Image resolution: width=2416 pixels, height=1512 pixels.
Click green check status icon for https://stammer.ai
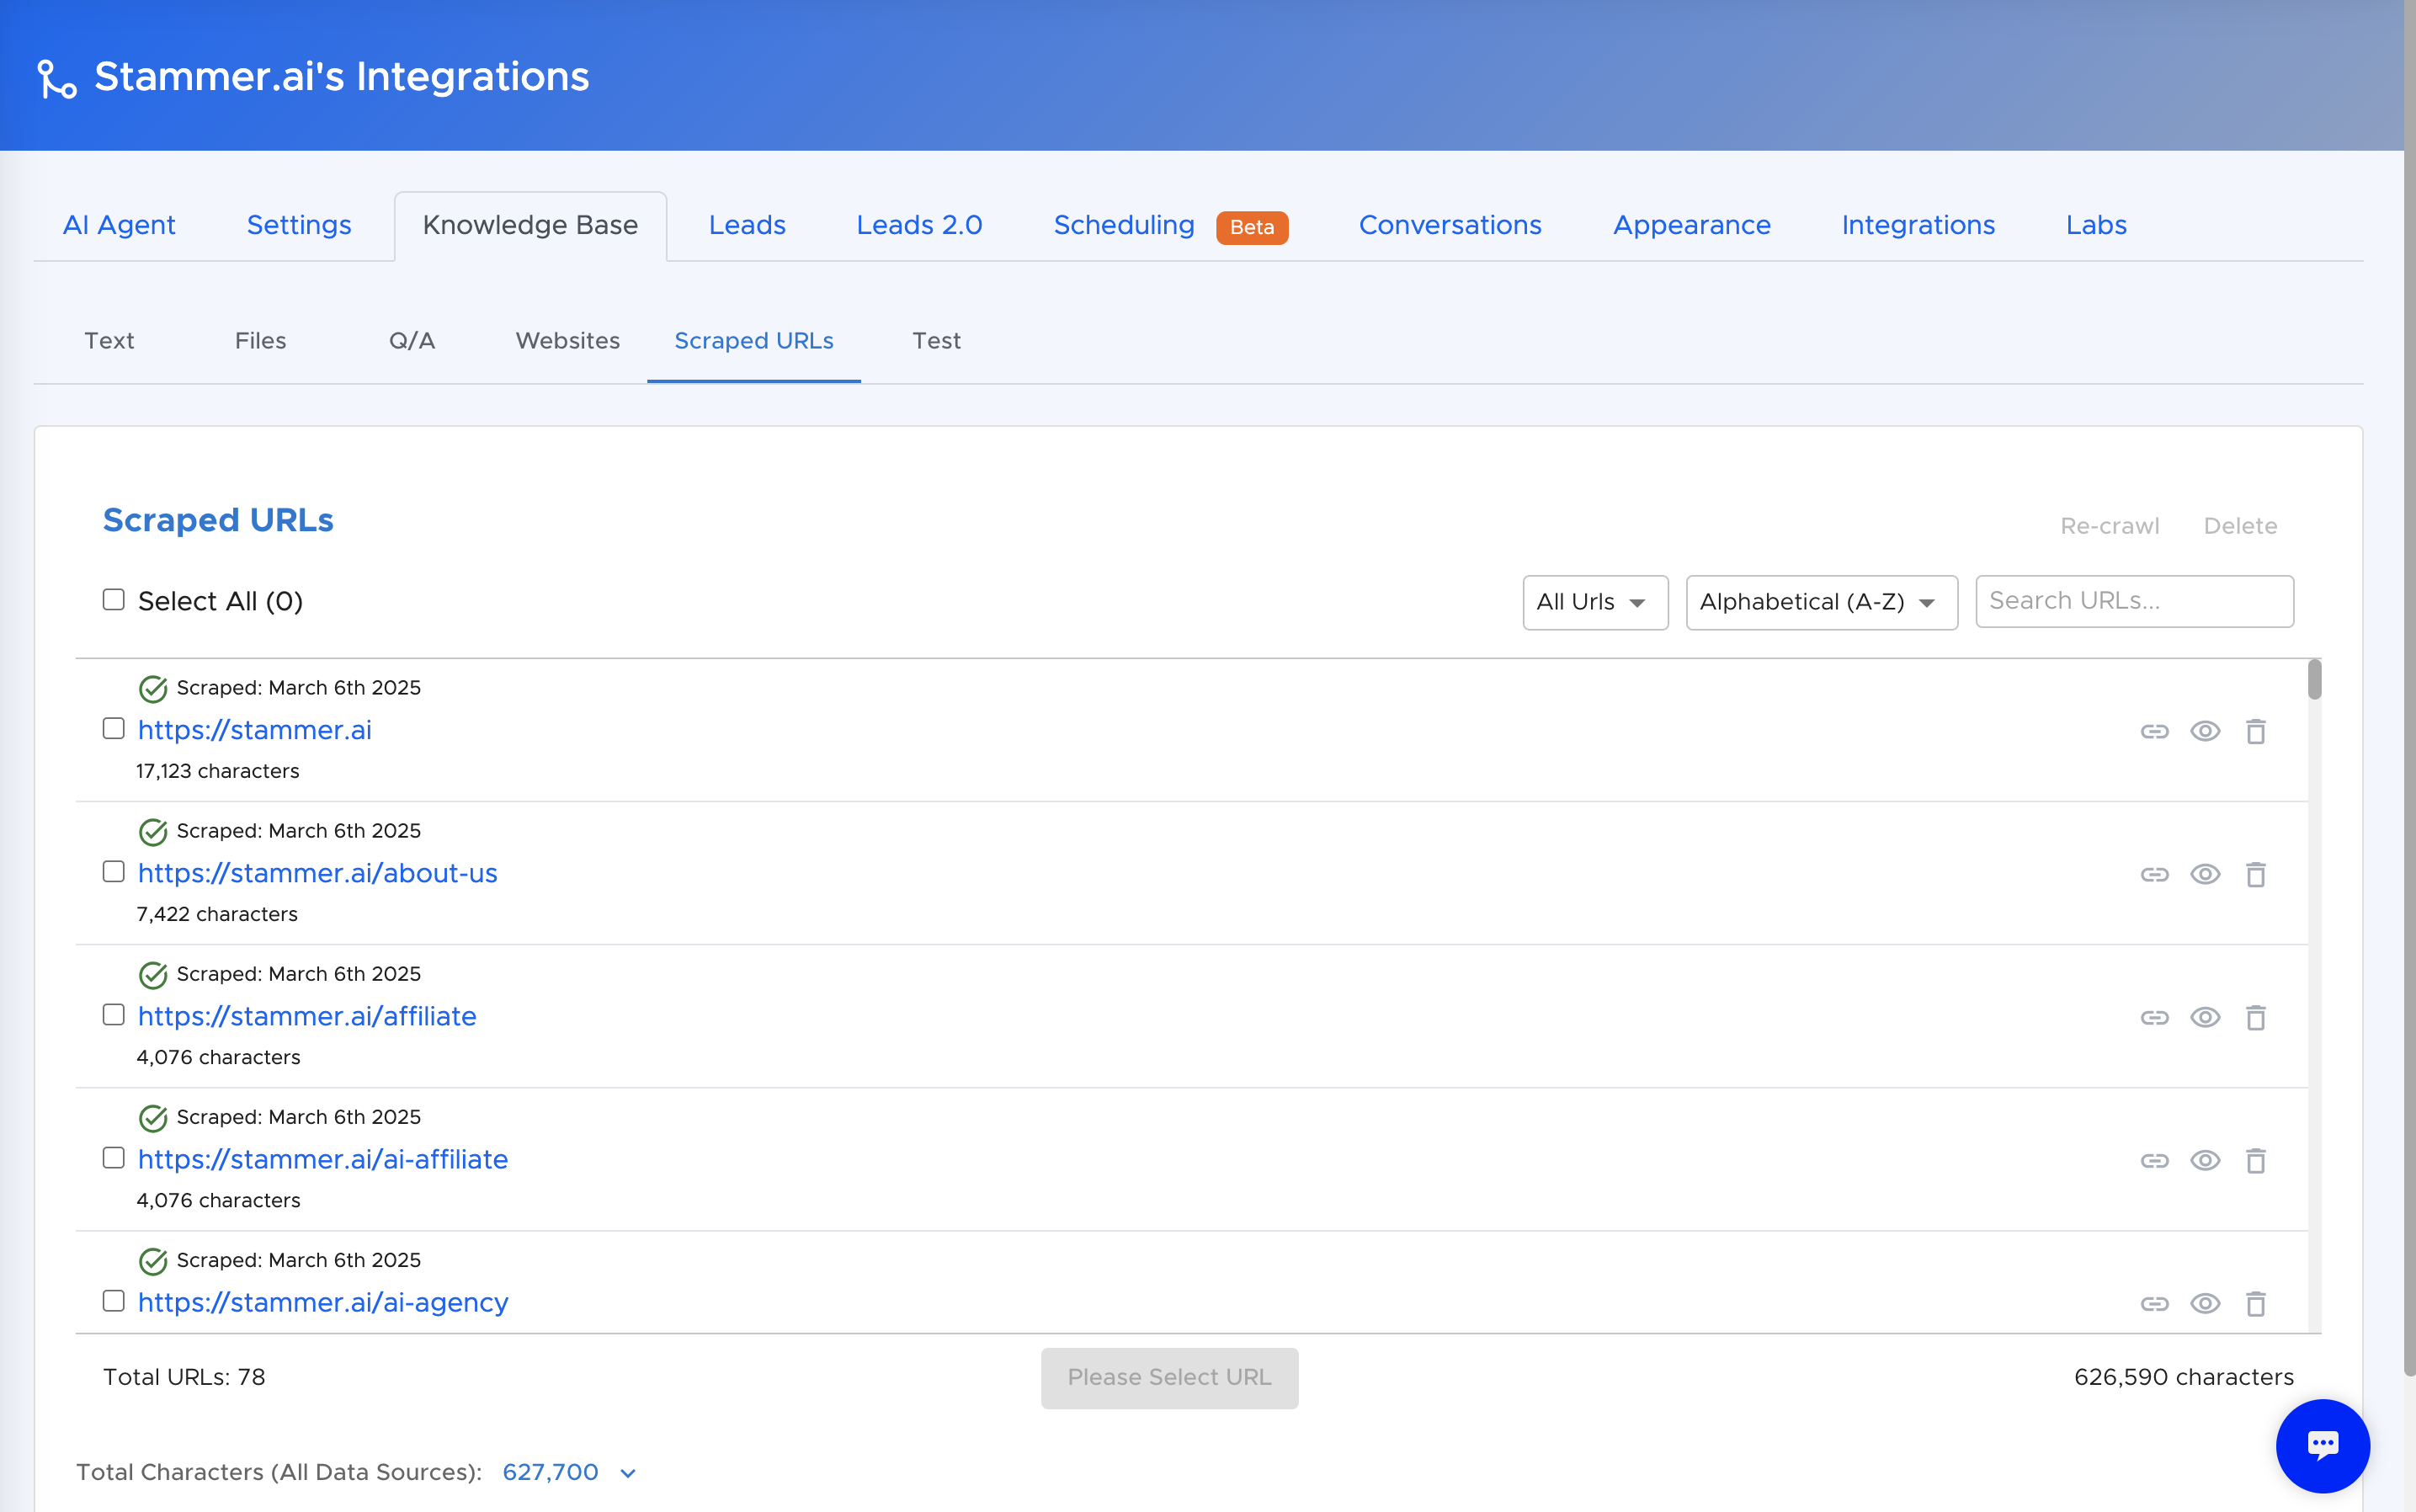[153, 689]
